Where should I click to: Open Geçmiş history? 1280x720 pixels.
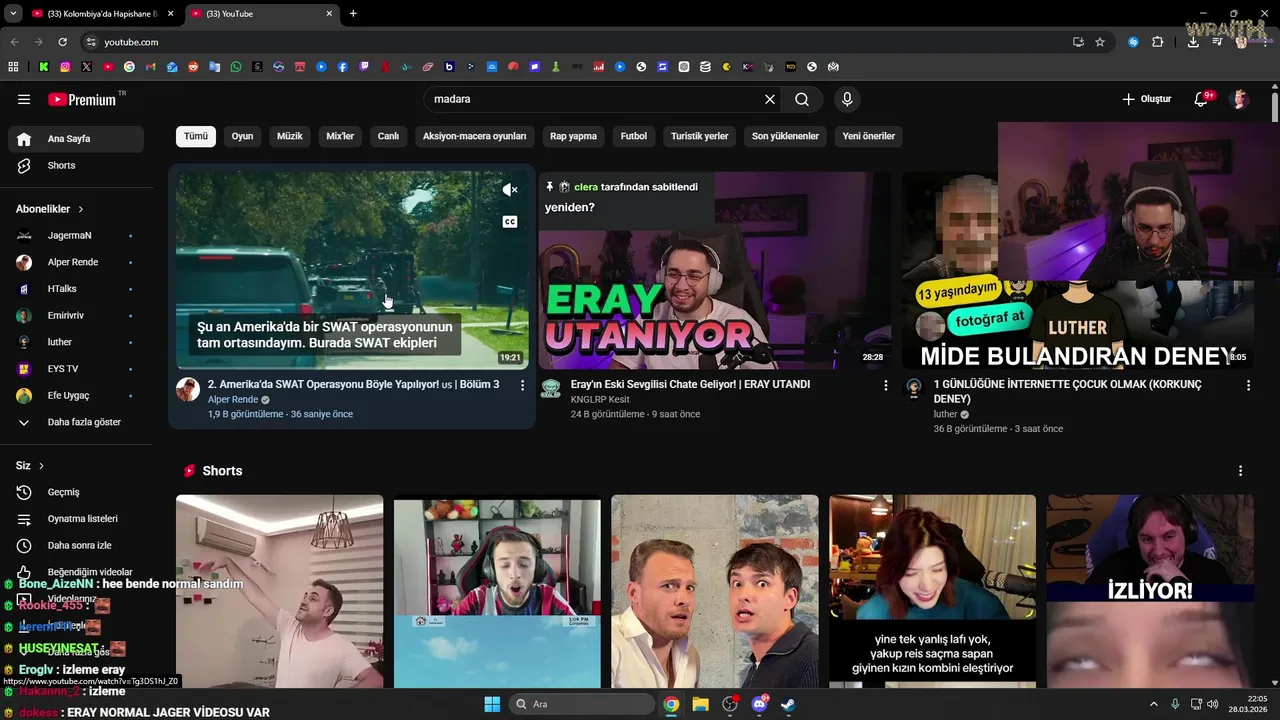pyautogui.click(x=76, y=492)
